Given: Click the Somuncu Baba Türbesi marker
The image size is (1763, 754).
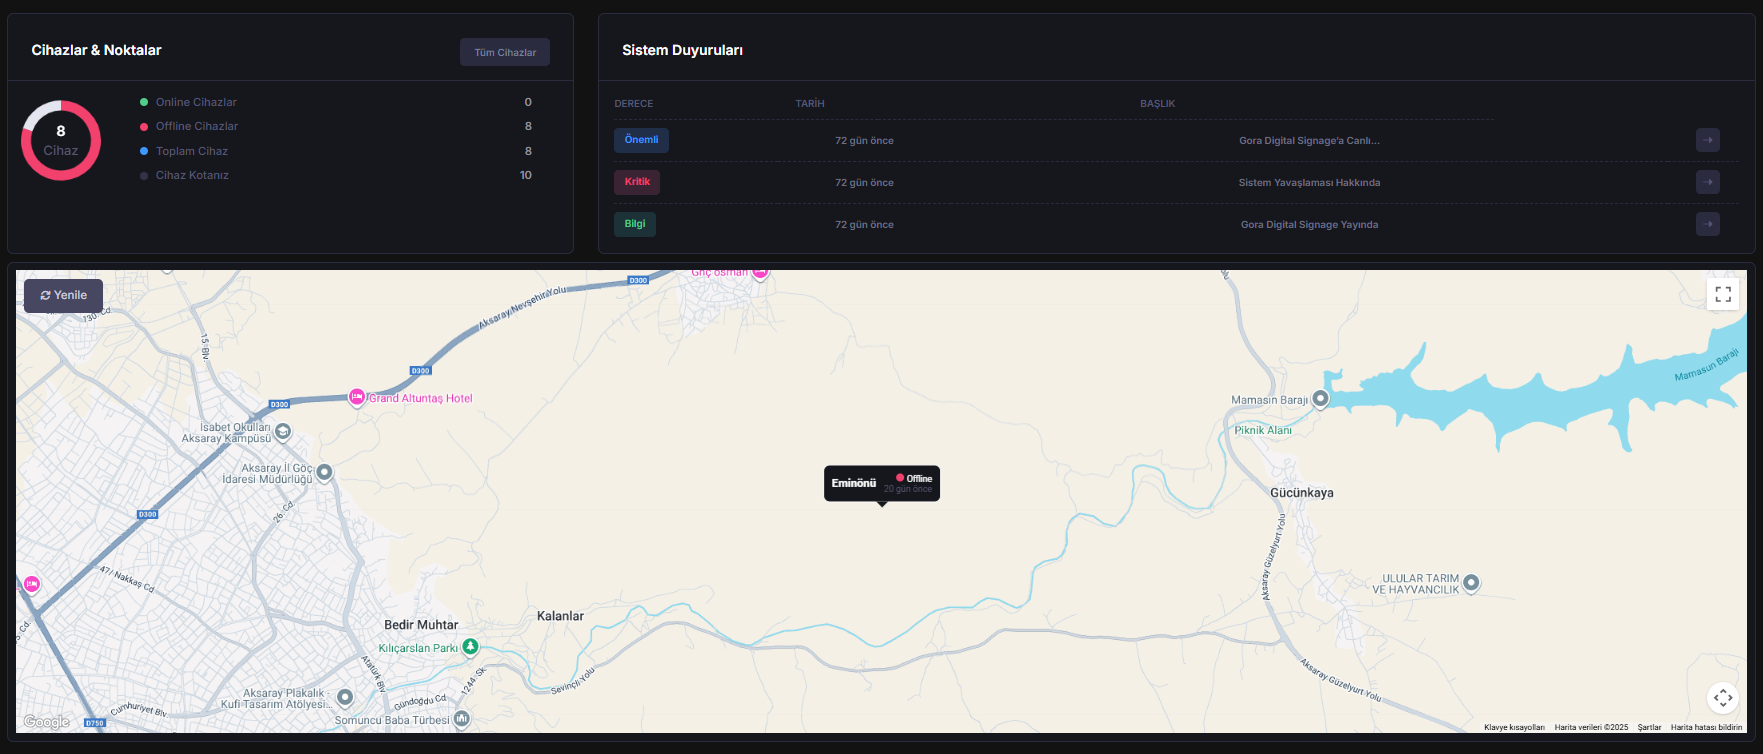Looking at the screenshot, I should (x=461, y=718).
